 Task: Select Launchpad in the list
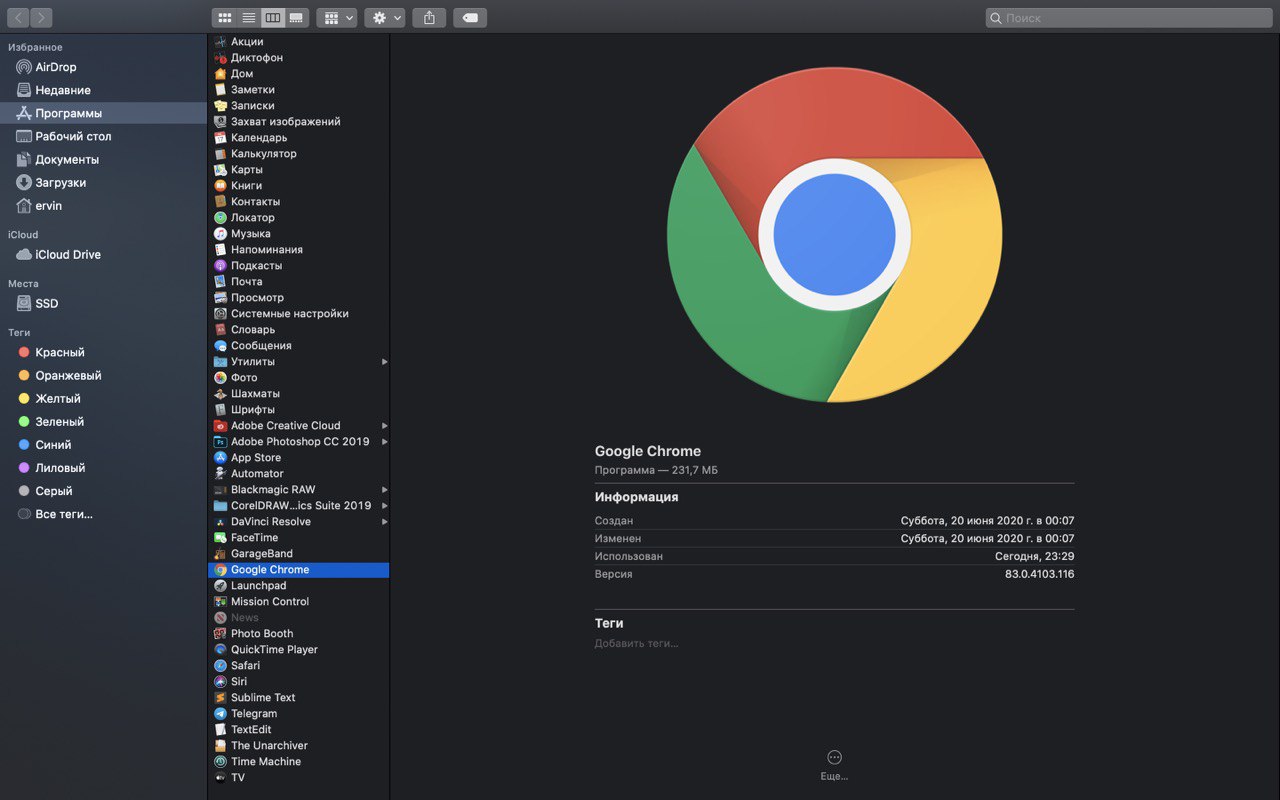(x=298, y=585)
